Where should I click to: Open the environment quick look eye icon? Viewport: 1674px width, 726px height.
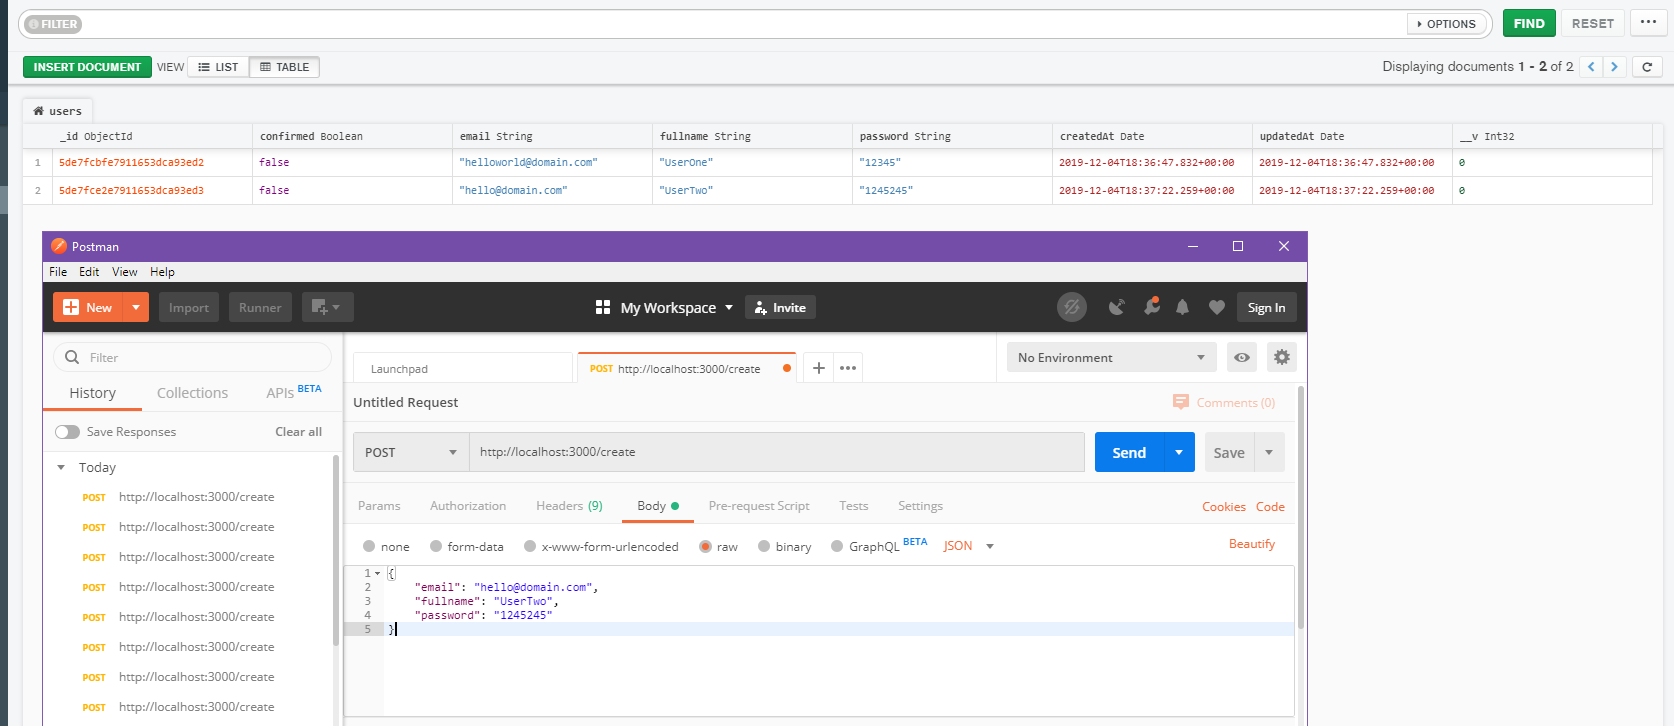pyautogui.click(x=1242, y=357)
